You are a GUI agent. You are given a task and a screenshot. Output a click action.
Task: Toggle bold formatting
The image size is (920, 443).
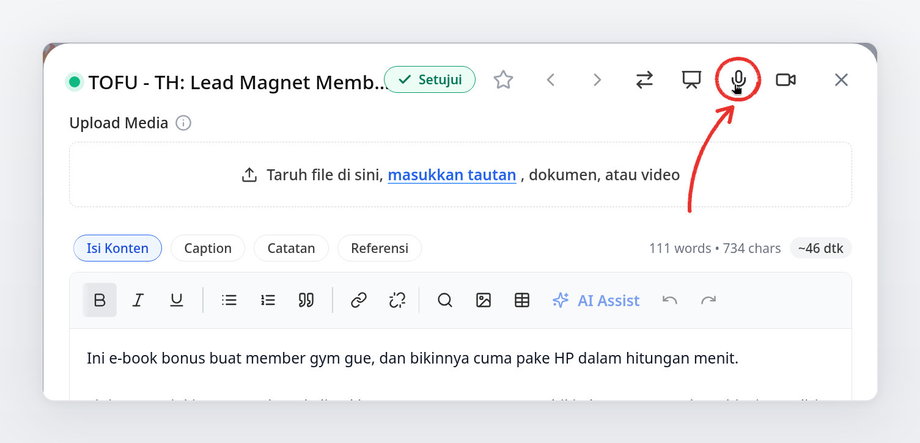click(x=100, y=300)
